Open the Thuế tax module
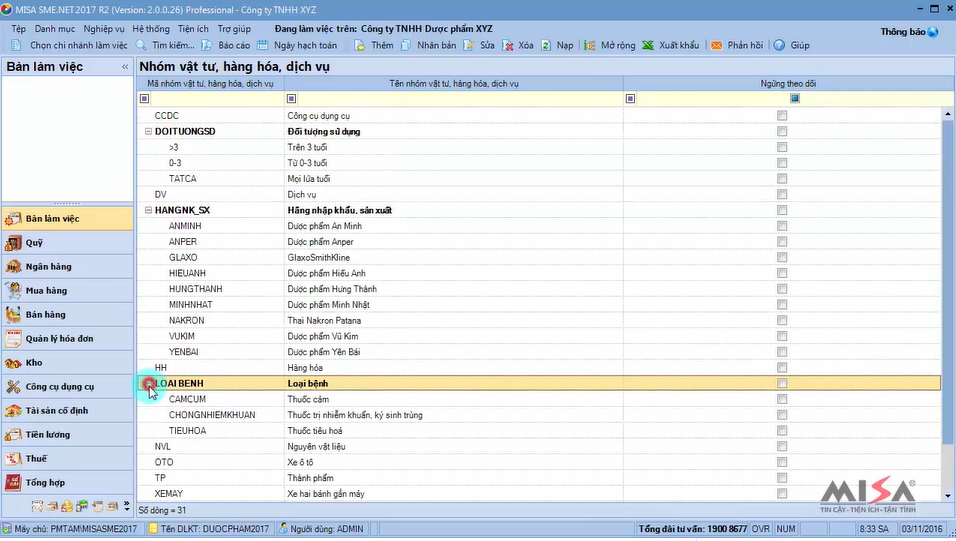Image resolution: width=956 pixels, height=541 pixels. pos(67,459)
